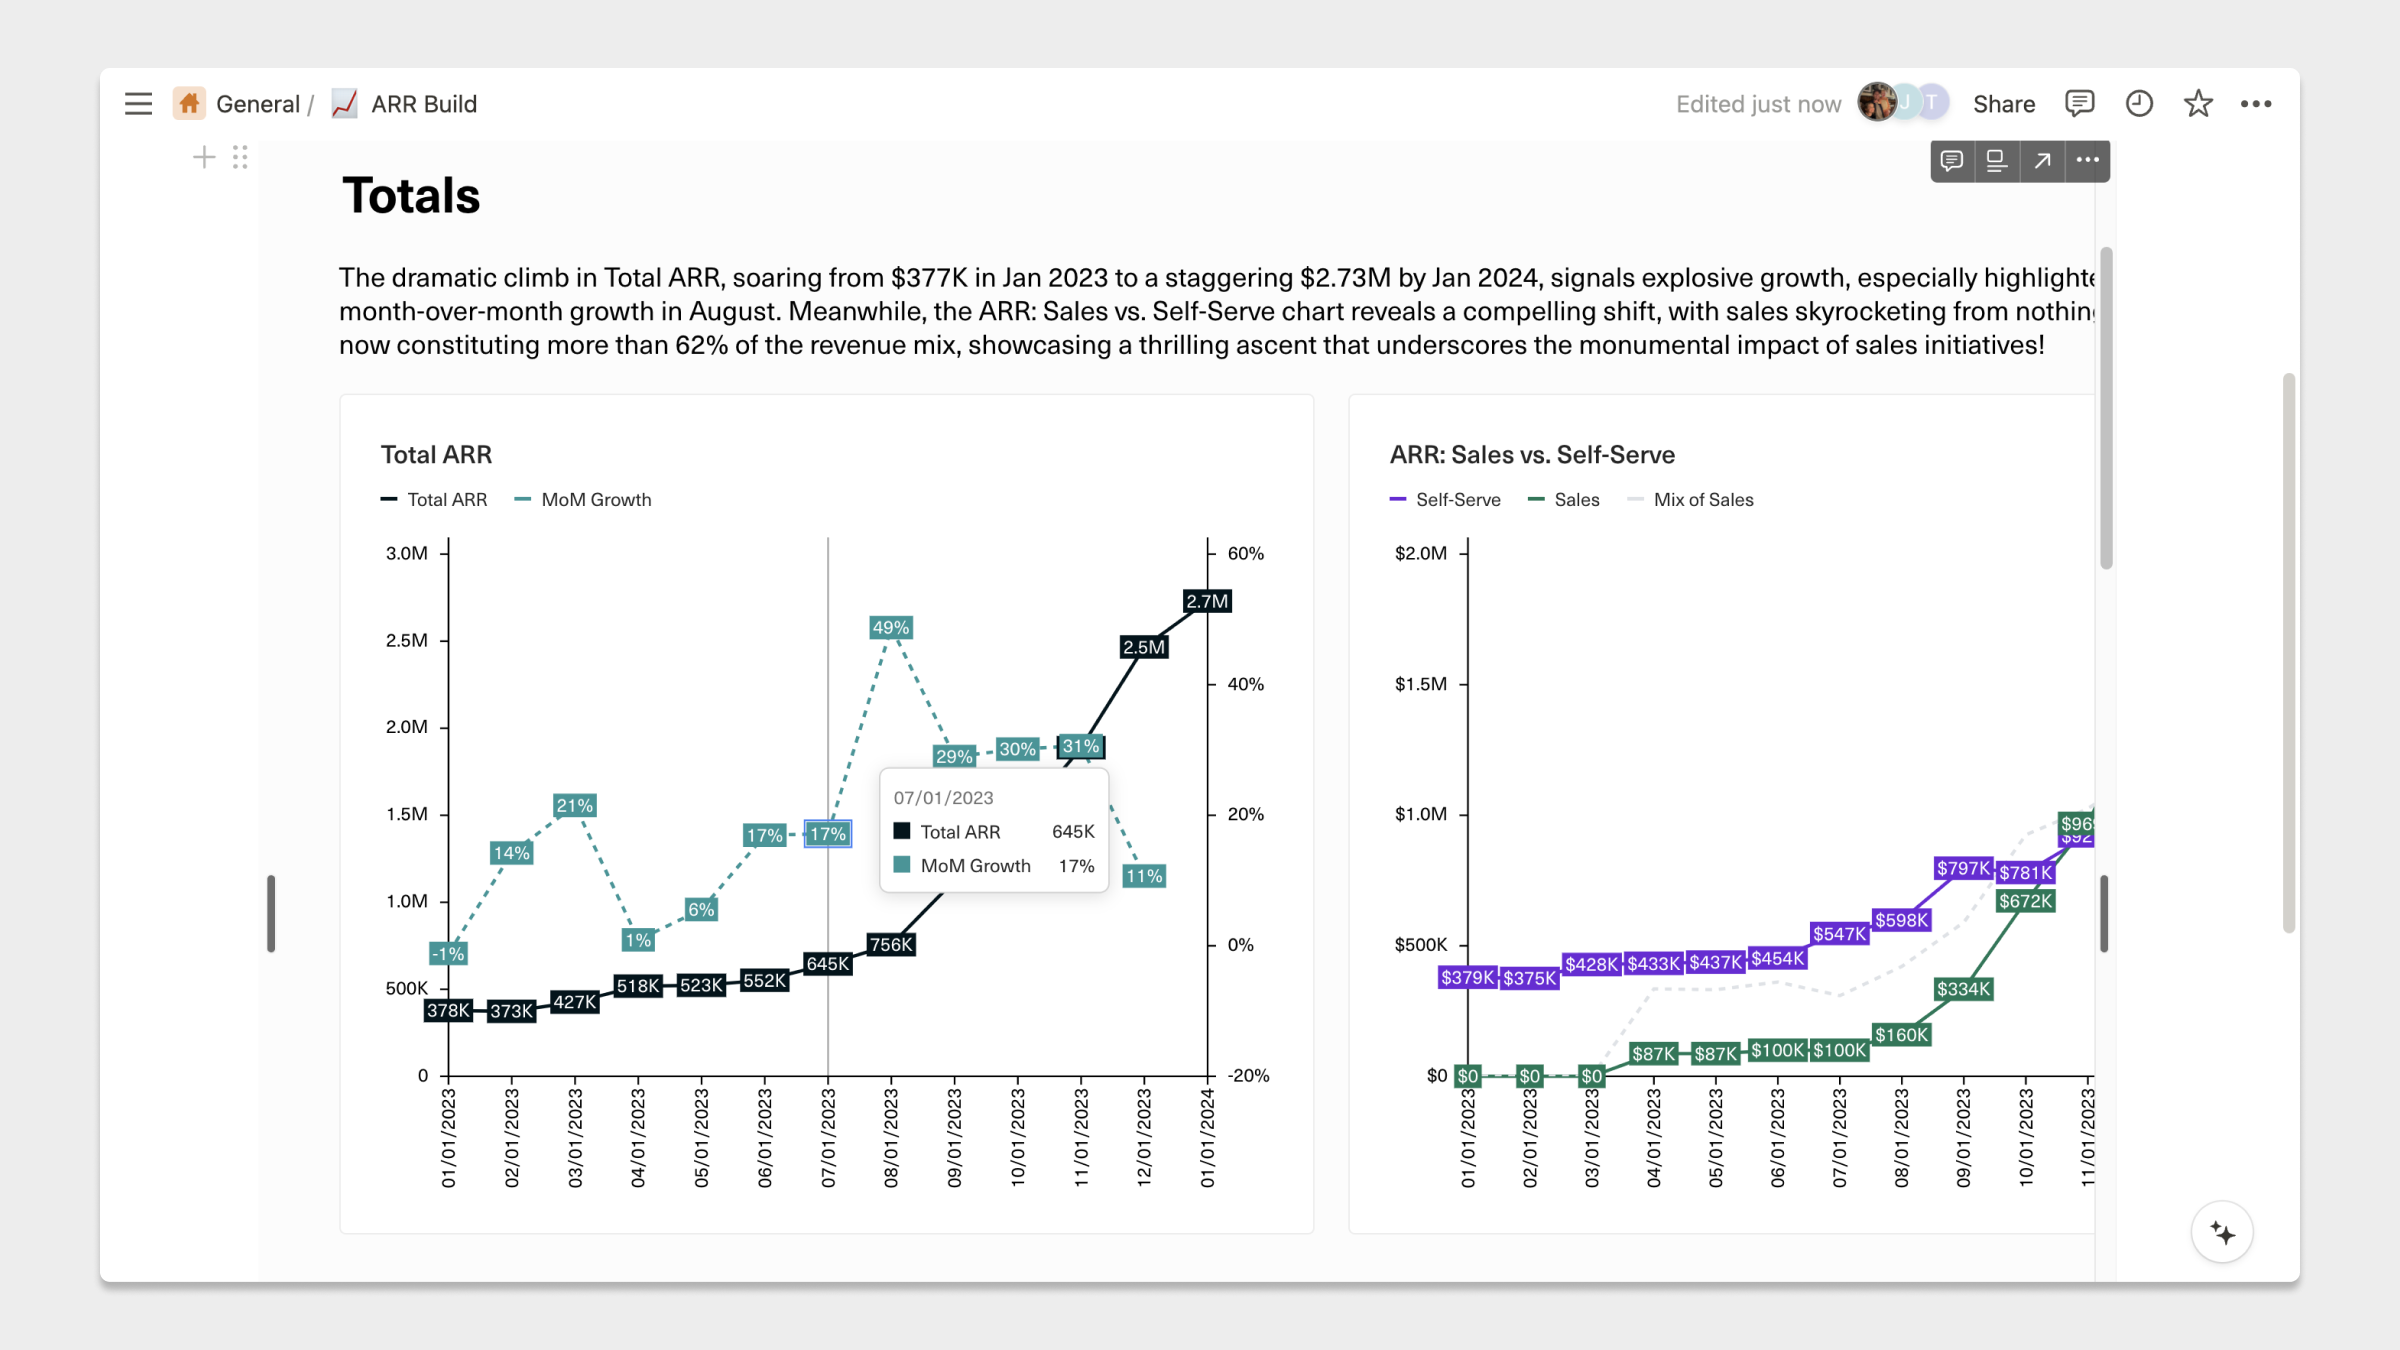Viewport: 2400px width, 1350px height.
Task: Click the drag handle grid icon
Action: [240, 157]
